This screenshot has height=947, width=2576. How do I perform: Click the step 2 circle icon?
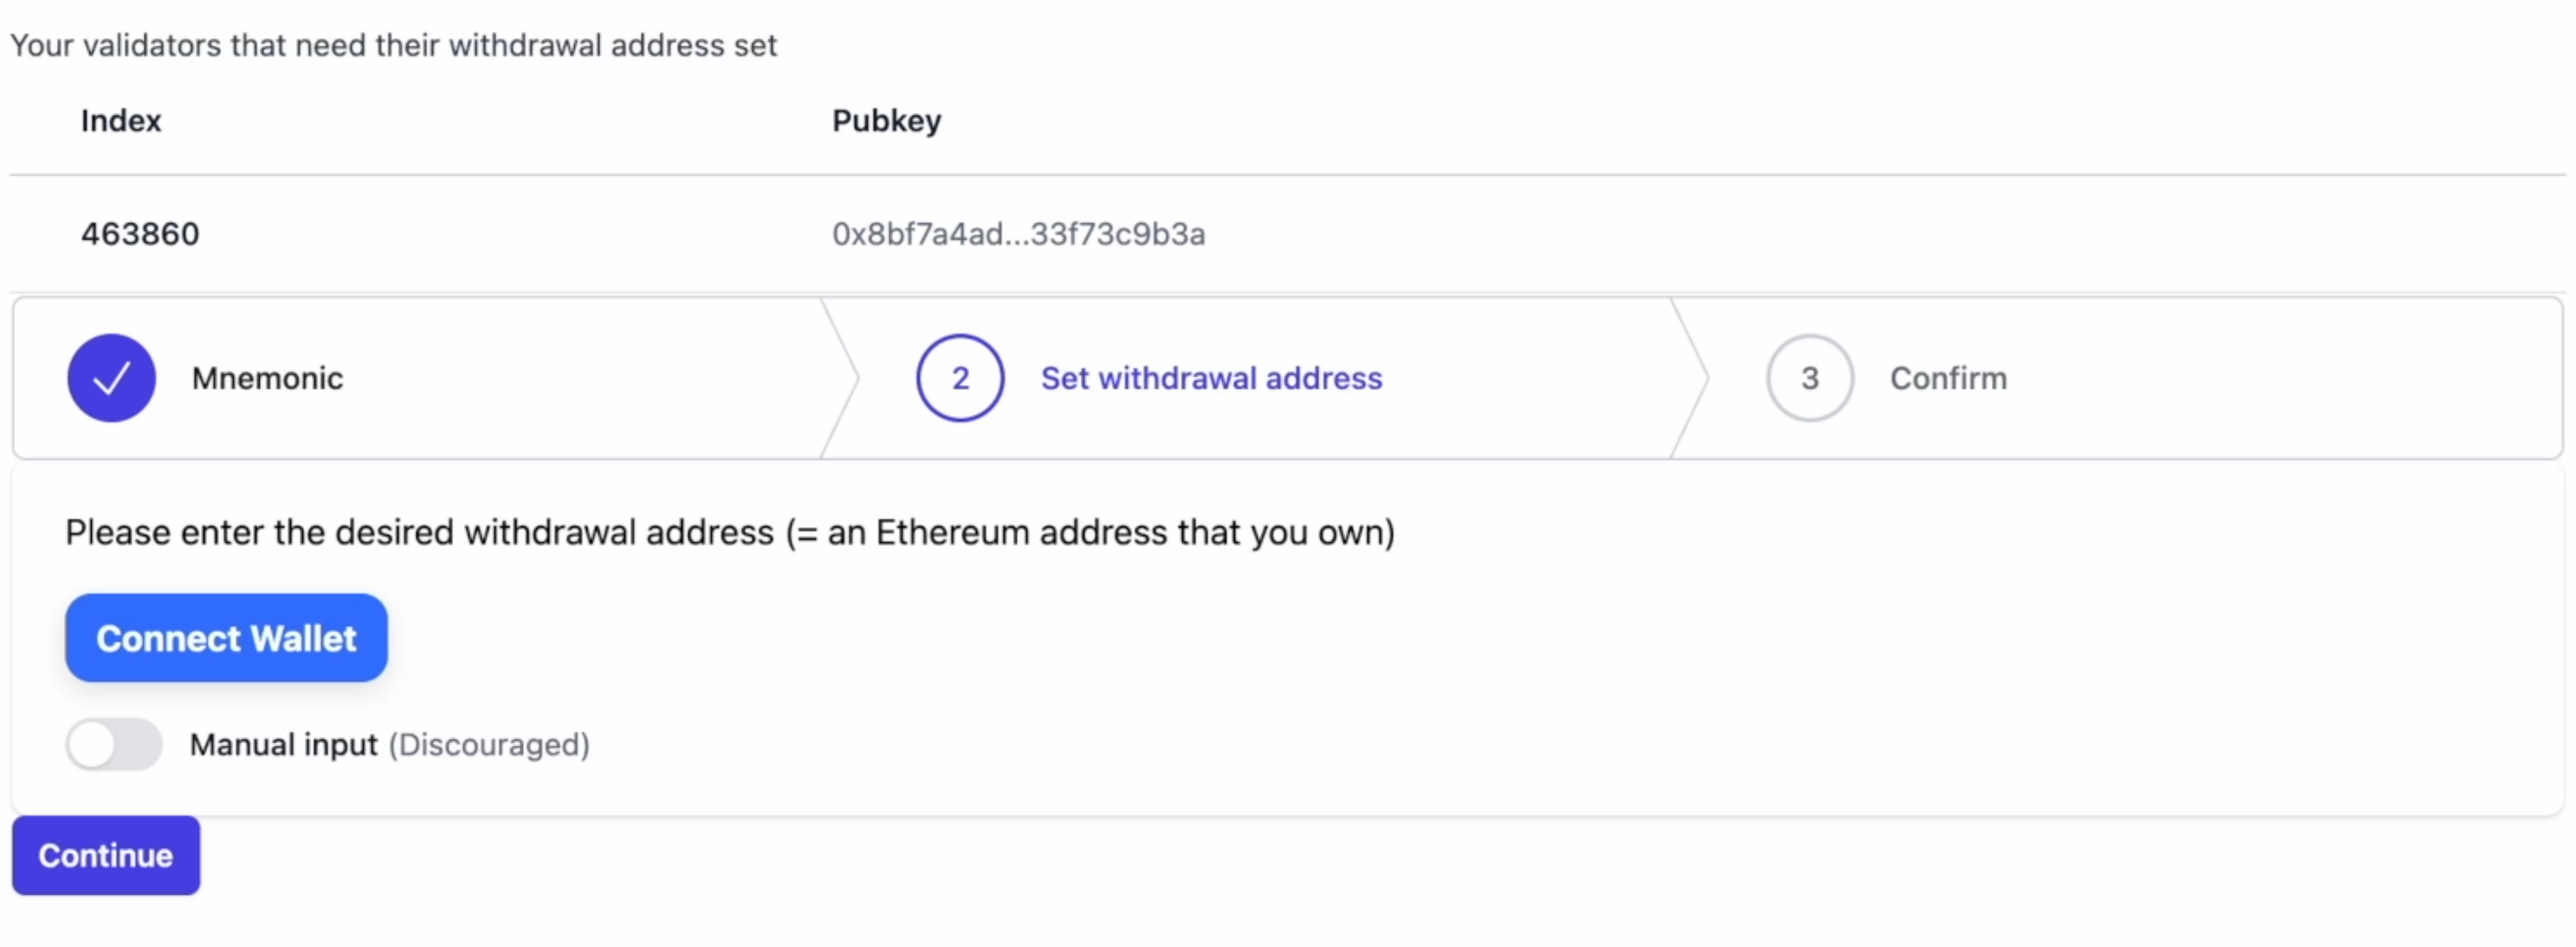tap(960, 378)
